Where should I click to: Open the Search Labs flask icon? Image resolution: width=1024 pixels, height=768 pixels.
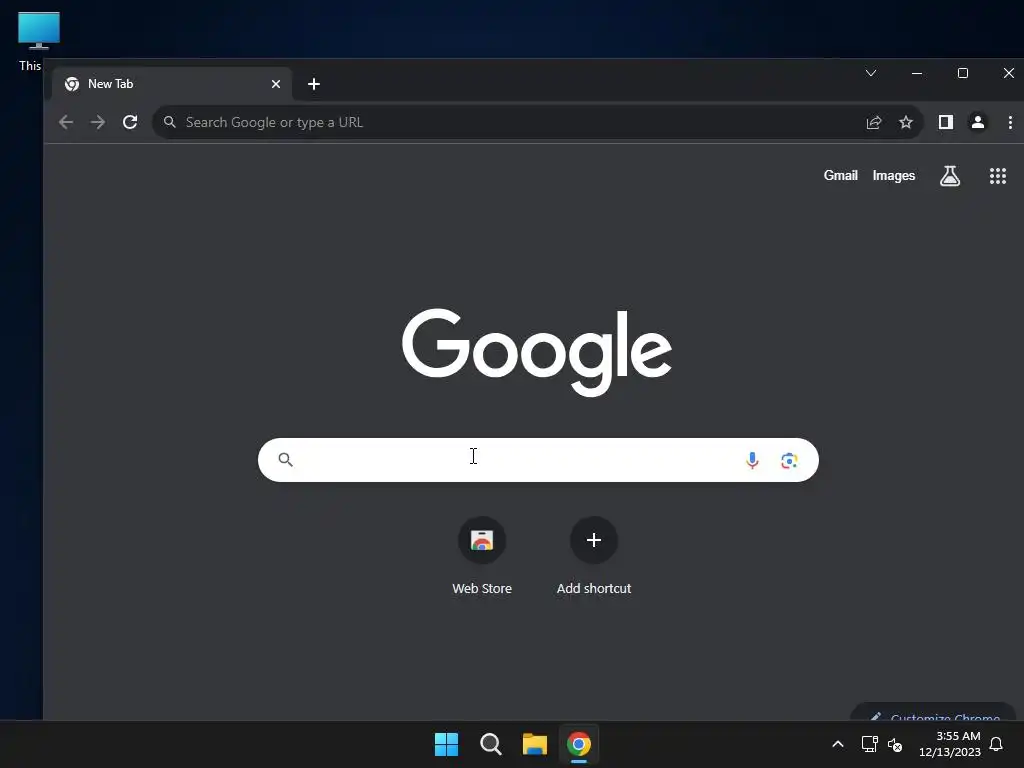pos(950,176)
